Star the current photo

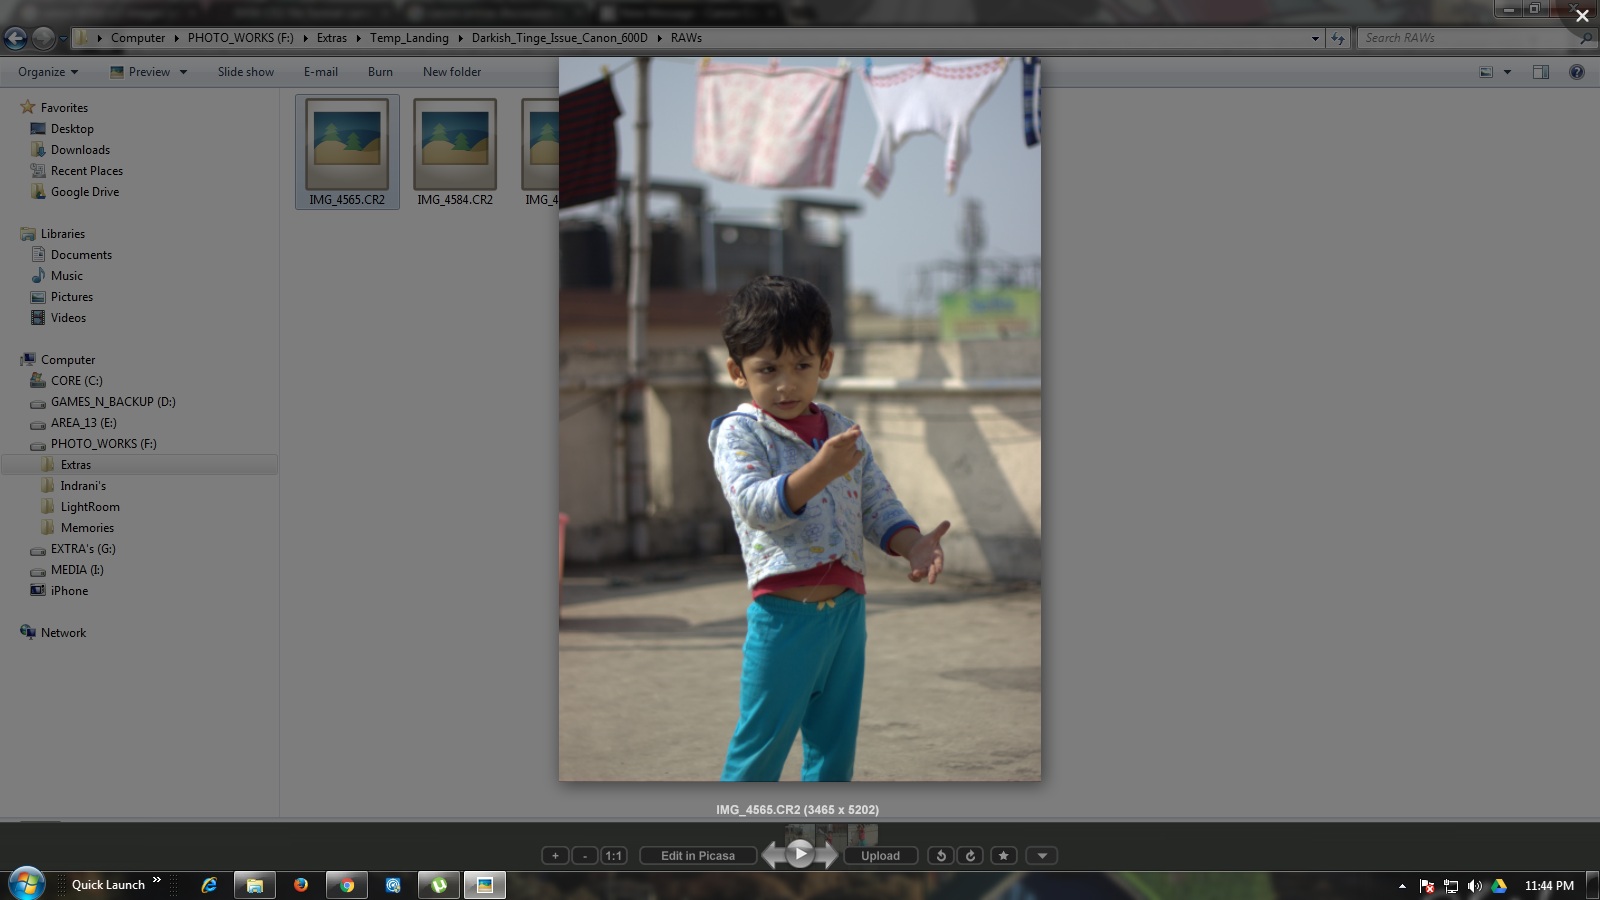coord(1004,856)
